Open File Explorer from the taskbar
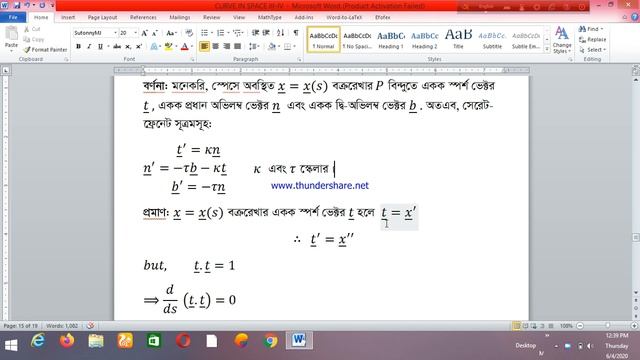640x360 pixels. (x=96, y=340)
